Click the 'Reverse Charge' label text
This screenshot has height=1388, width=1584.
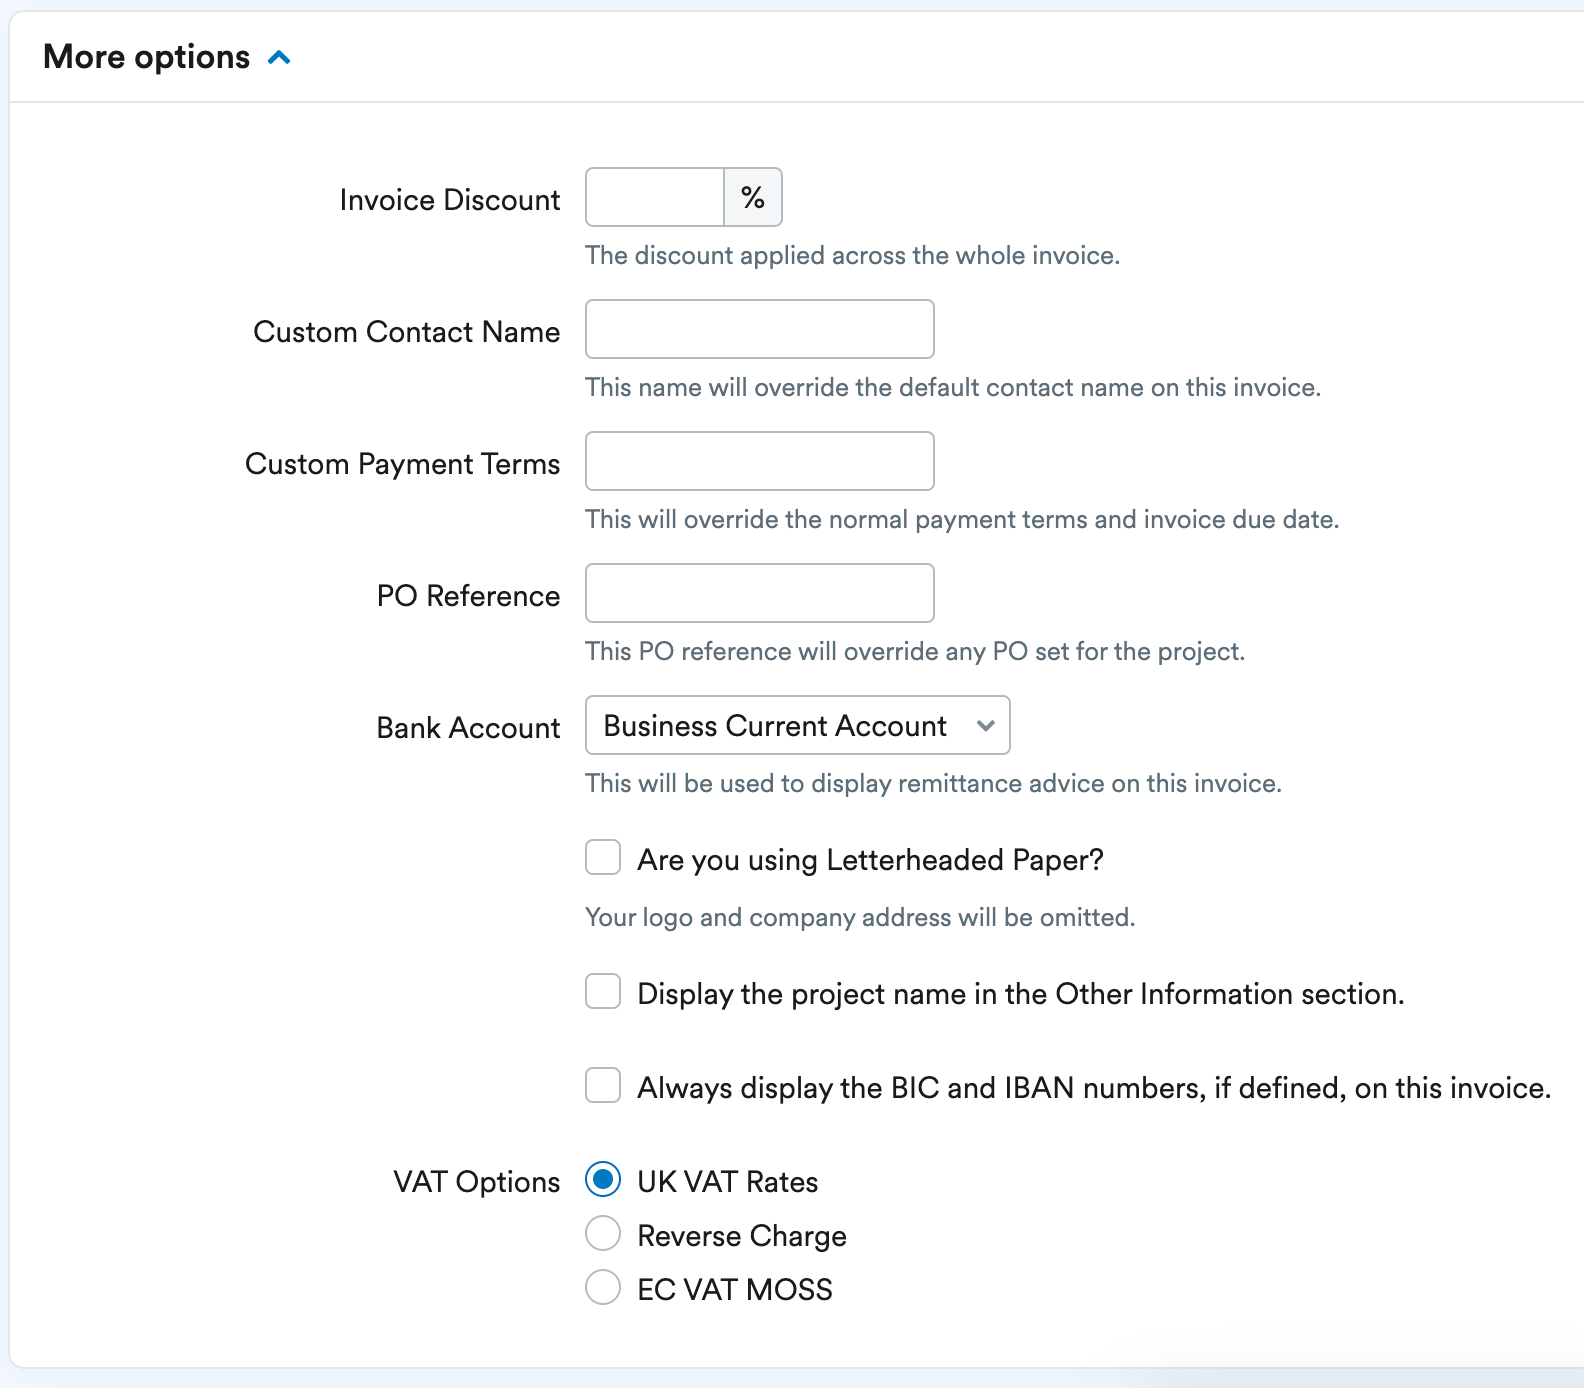point(742,1236)
